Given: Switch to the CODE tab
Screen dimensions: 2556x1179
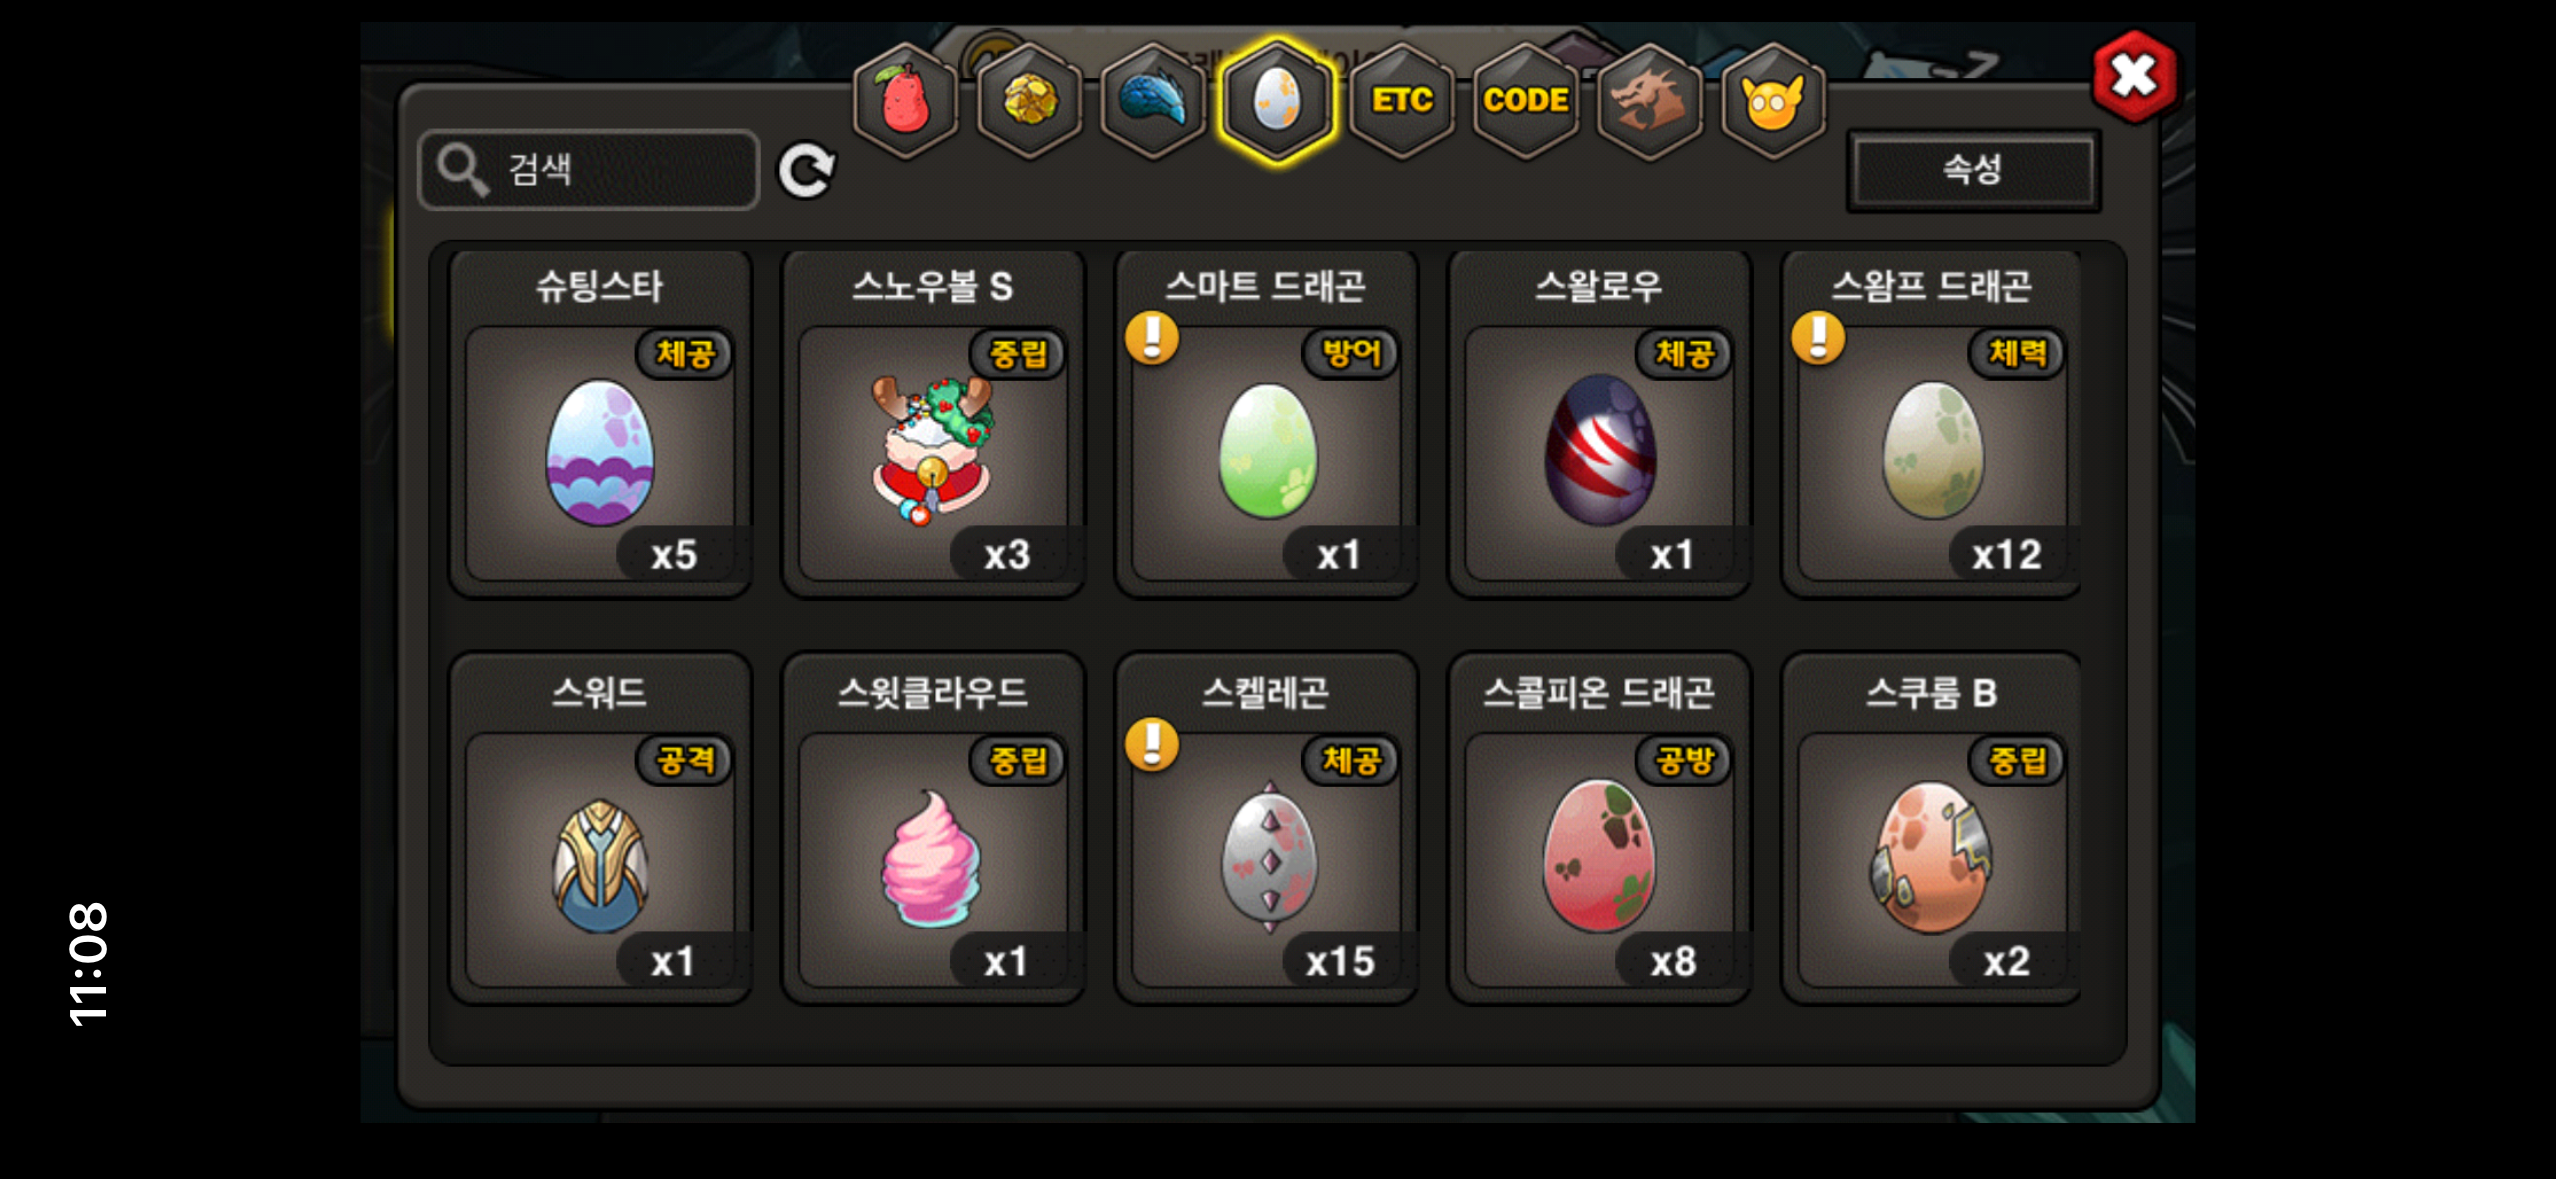Looking at the screenshot, I should (1526, 101).
